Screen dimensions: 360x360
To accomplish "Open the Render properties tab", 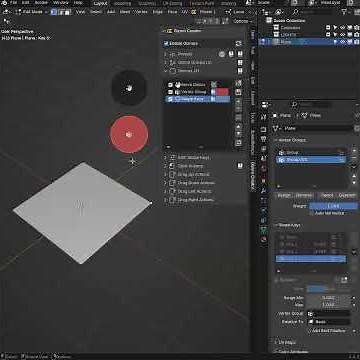I will point(264,129).
